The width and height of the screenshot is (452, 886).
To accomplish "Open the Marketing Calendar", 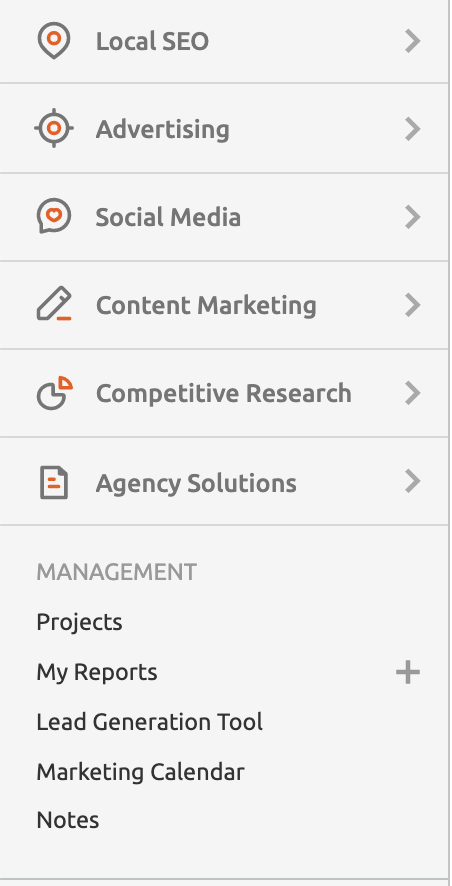I will point(141,771).
